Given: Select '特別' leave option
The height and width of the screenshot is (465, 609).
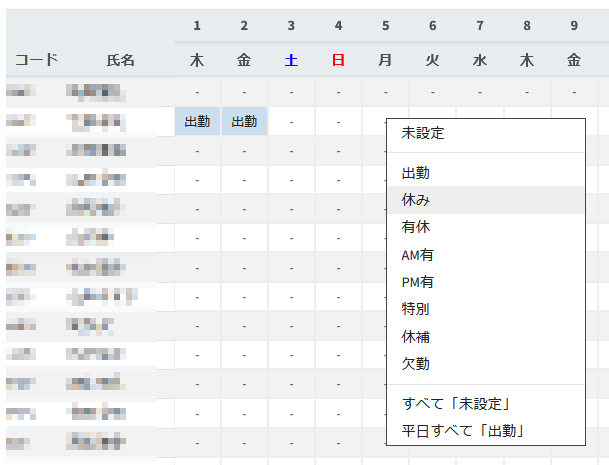Looking at the screenshot, I should [x=415, y=309].
